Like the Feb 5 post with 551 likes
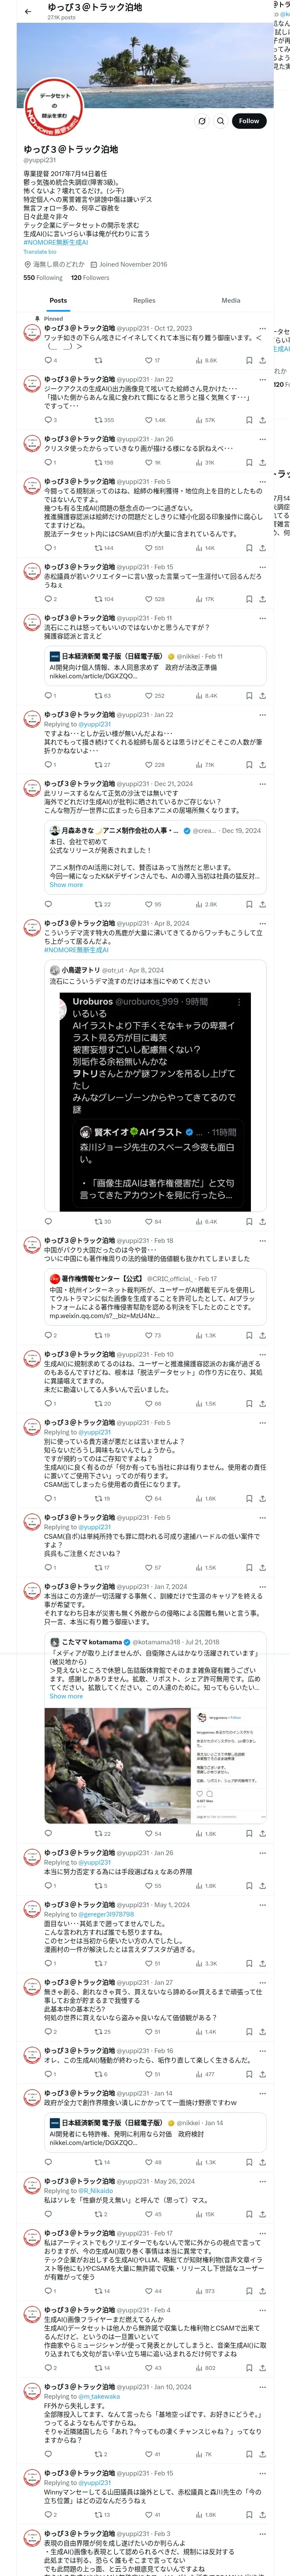This screenshot has width=290, height=2576. click(x=153, y=548)
